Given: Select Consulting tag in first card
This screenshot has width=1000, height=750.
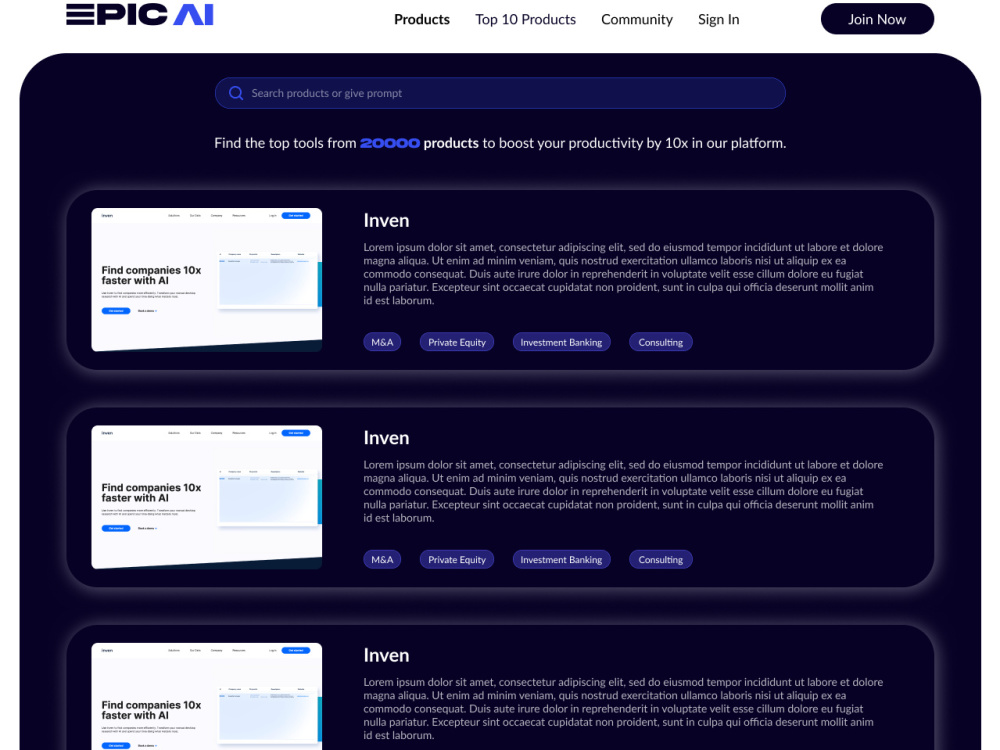Looking at the screenshot, I should (661, 342).
